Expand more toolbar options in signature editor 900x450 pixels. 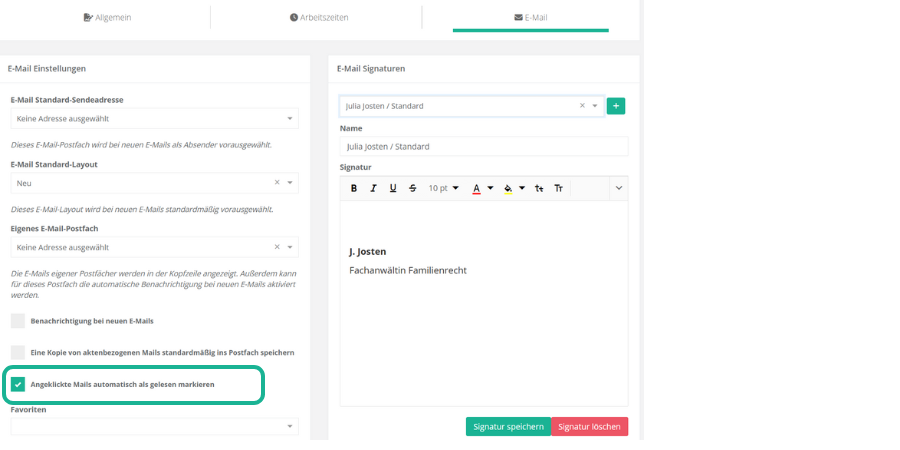pyautogui.click(x=618, y=188)
